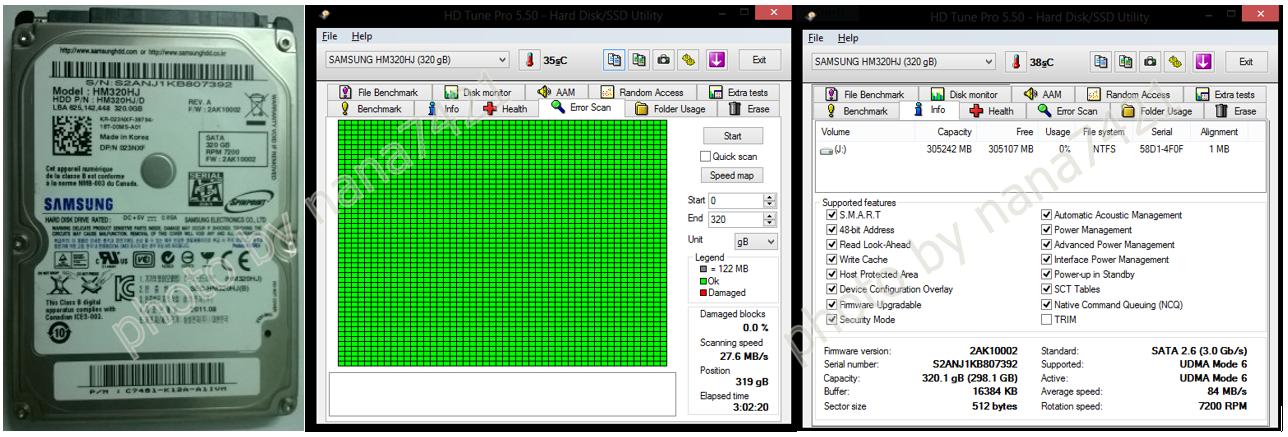Click HD Tune app icon in Error Scan title bar
This screenshot has height=437, width=1288.
324,16
